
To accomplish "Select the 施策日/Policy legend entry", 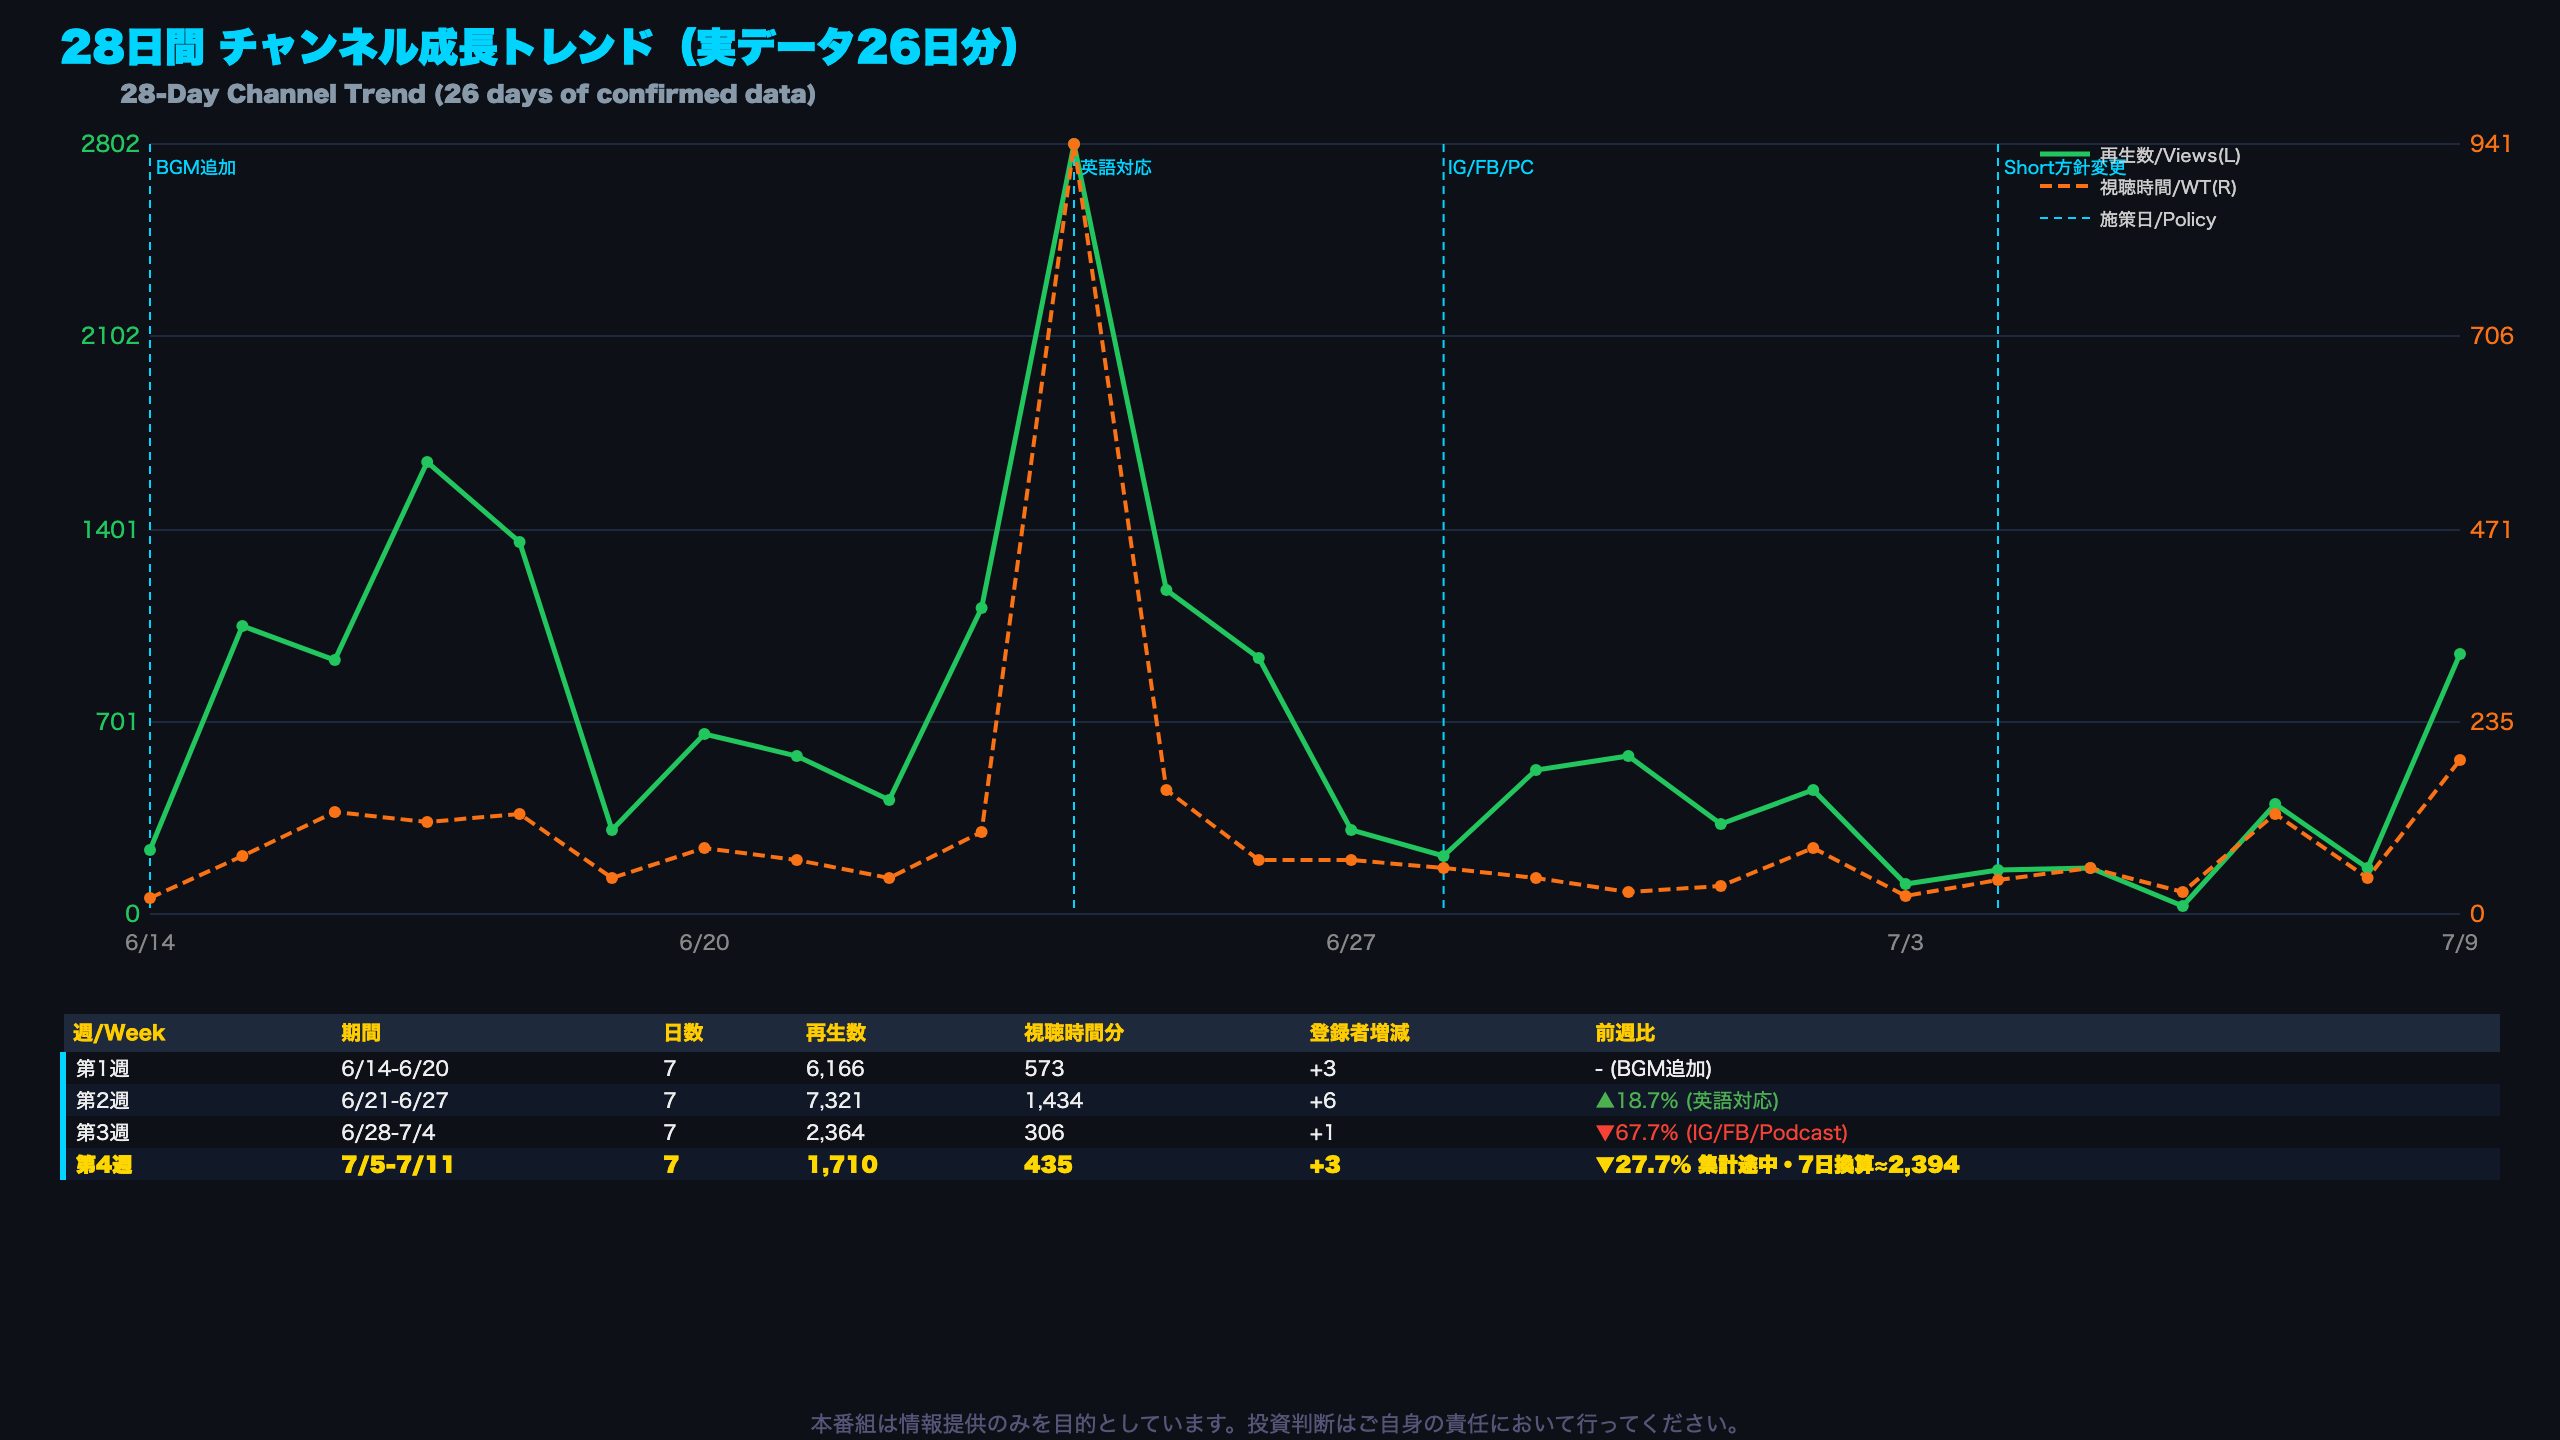I will pos(2128,219).
